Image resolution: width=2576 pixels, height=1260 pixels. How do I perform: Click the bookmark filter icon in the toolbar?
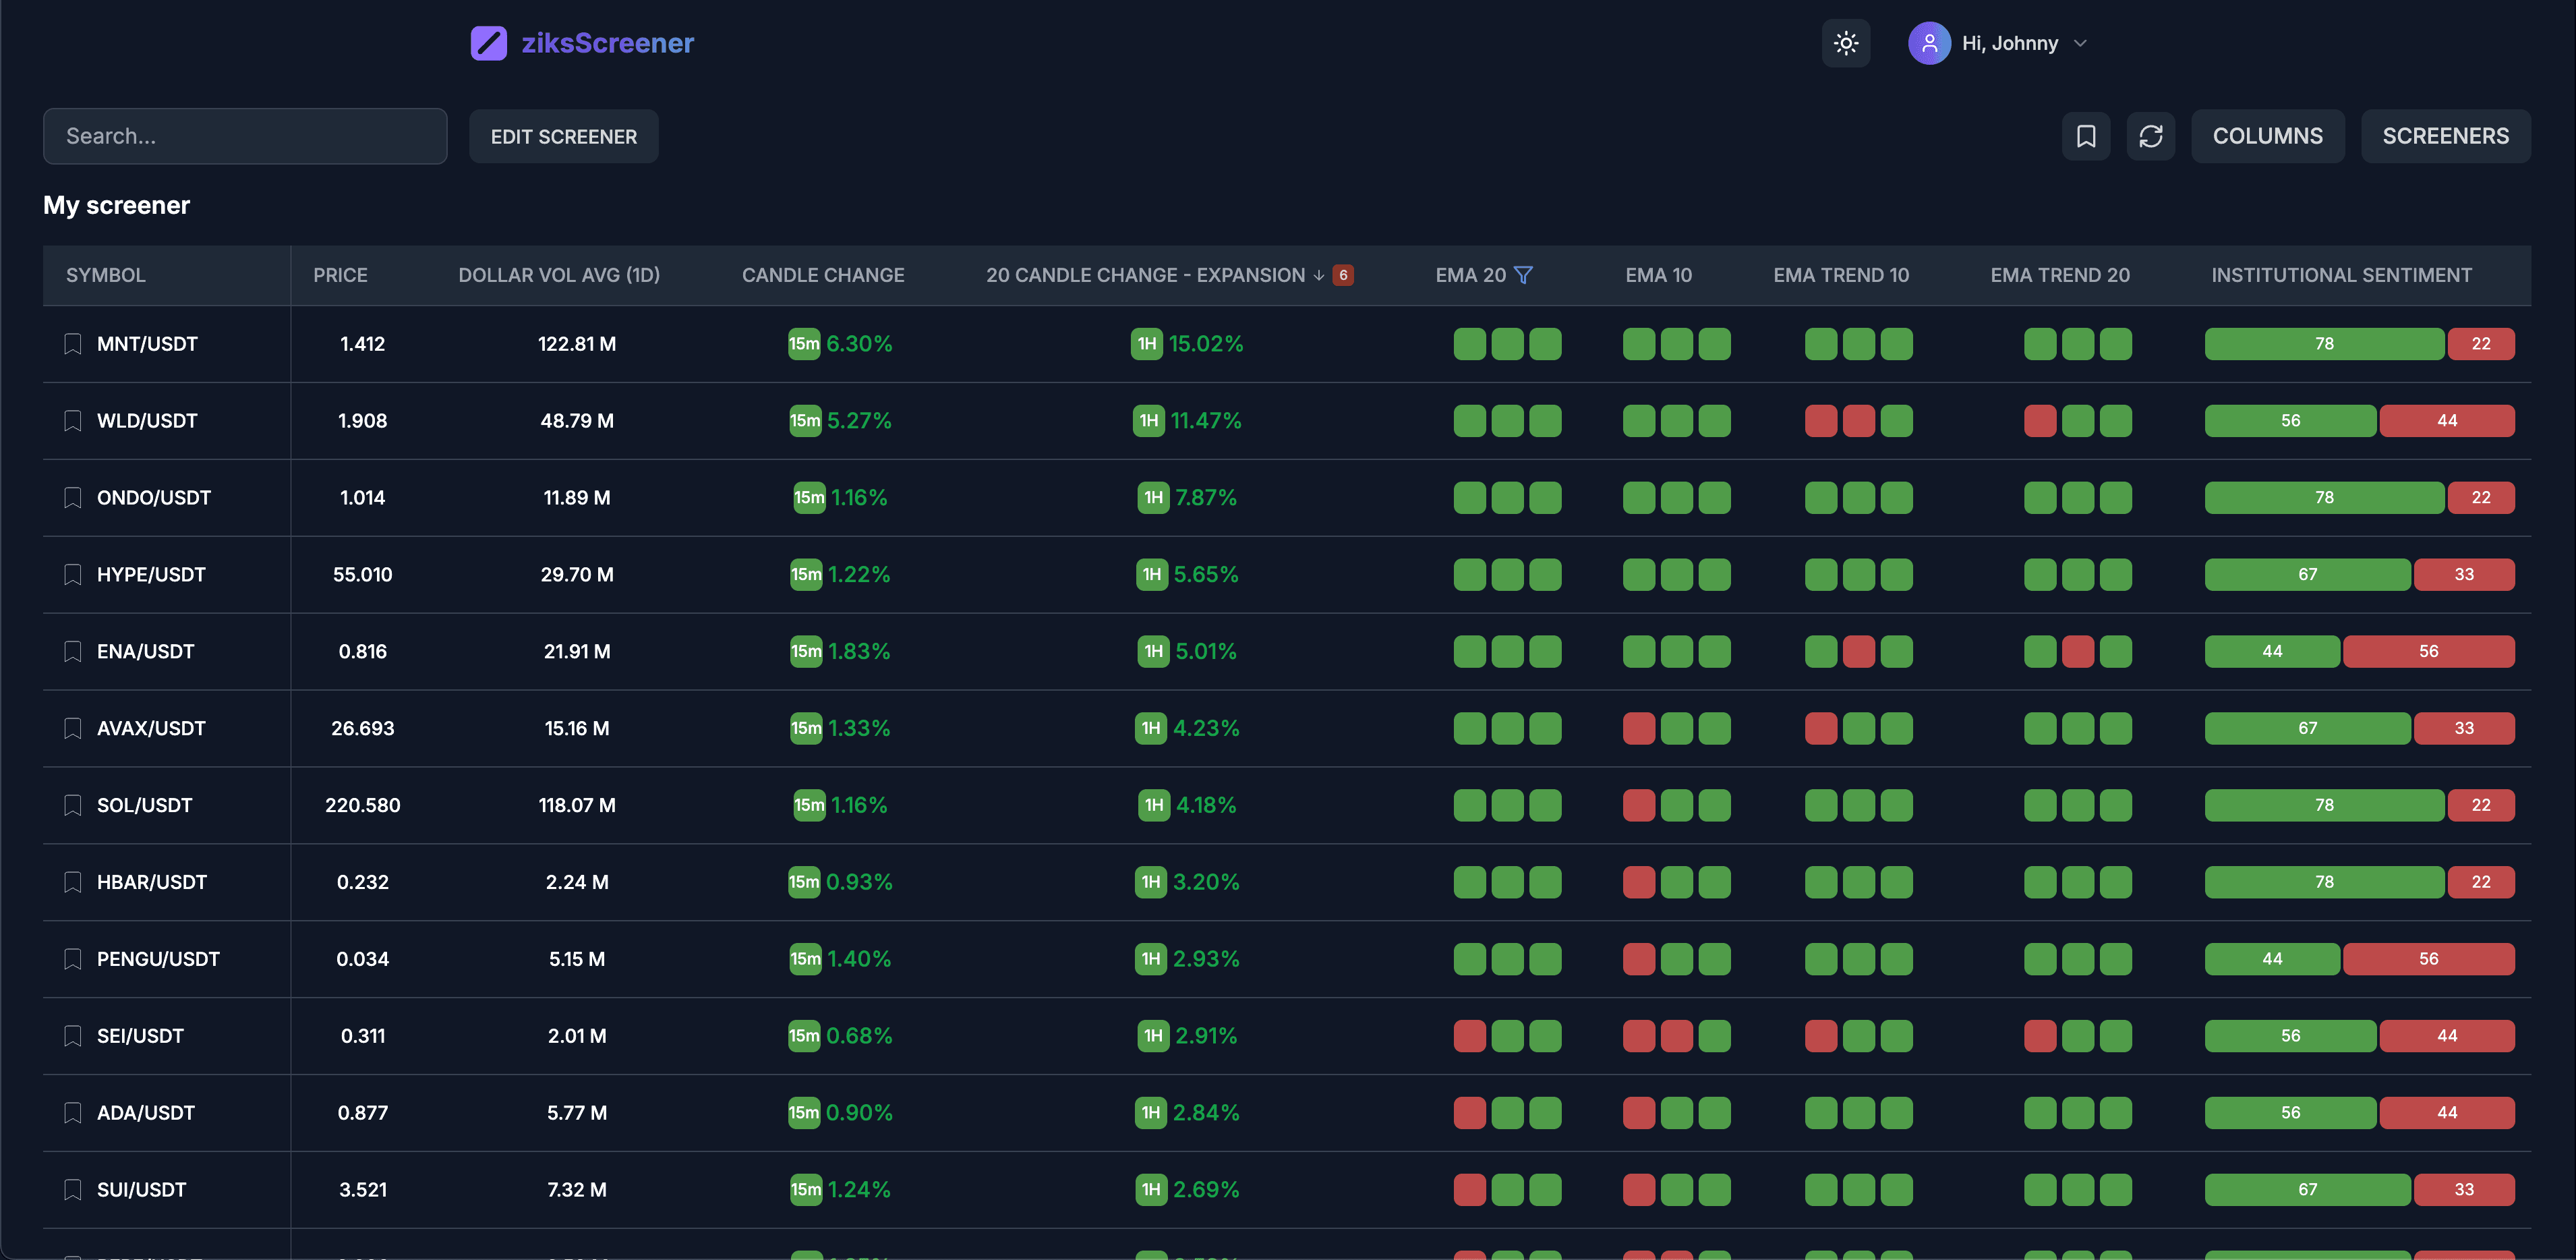[x=2085, y=136]
